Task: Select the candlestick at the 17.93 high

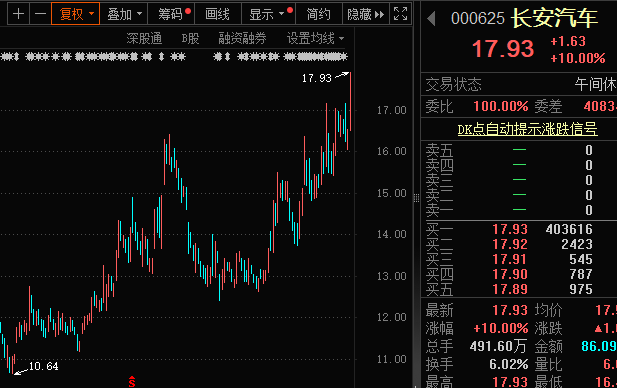Action: tap(350, 101)
